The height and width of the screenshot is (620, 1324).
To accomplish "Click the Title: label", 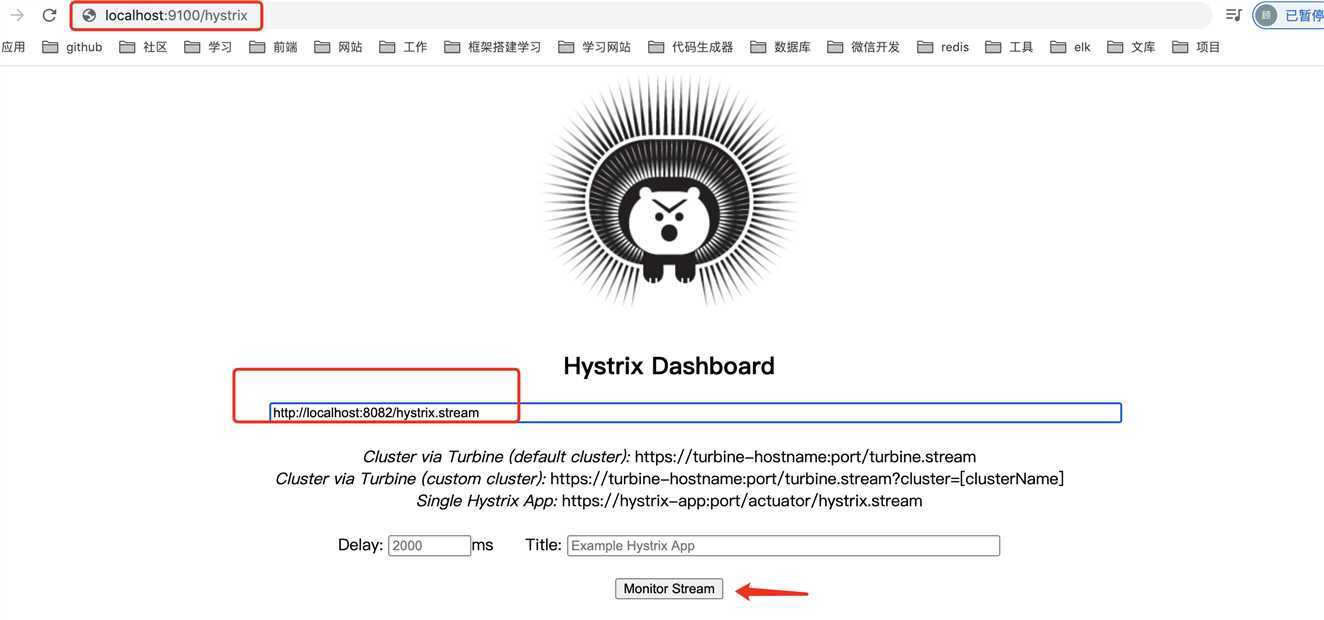I will tap(543, 546).
